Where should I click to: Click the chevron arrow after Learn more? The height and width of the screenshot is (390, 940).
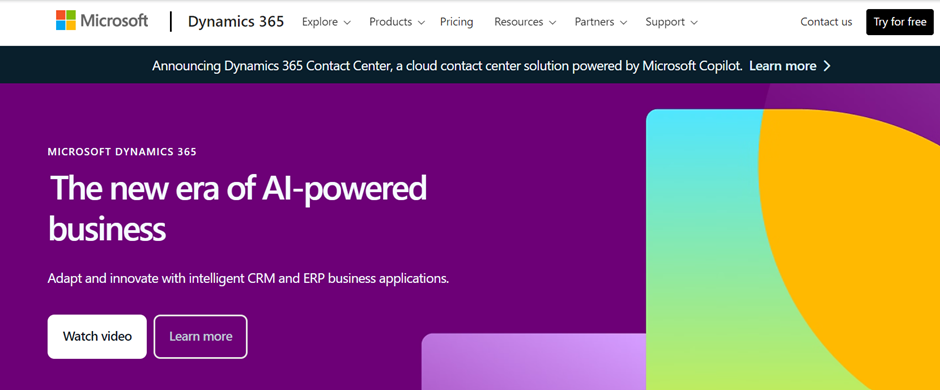point(827,66)
